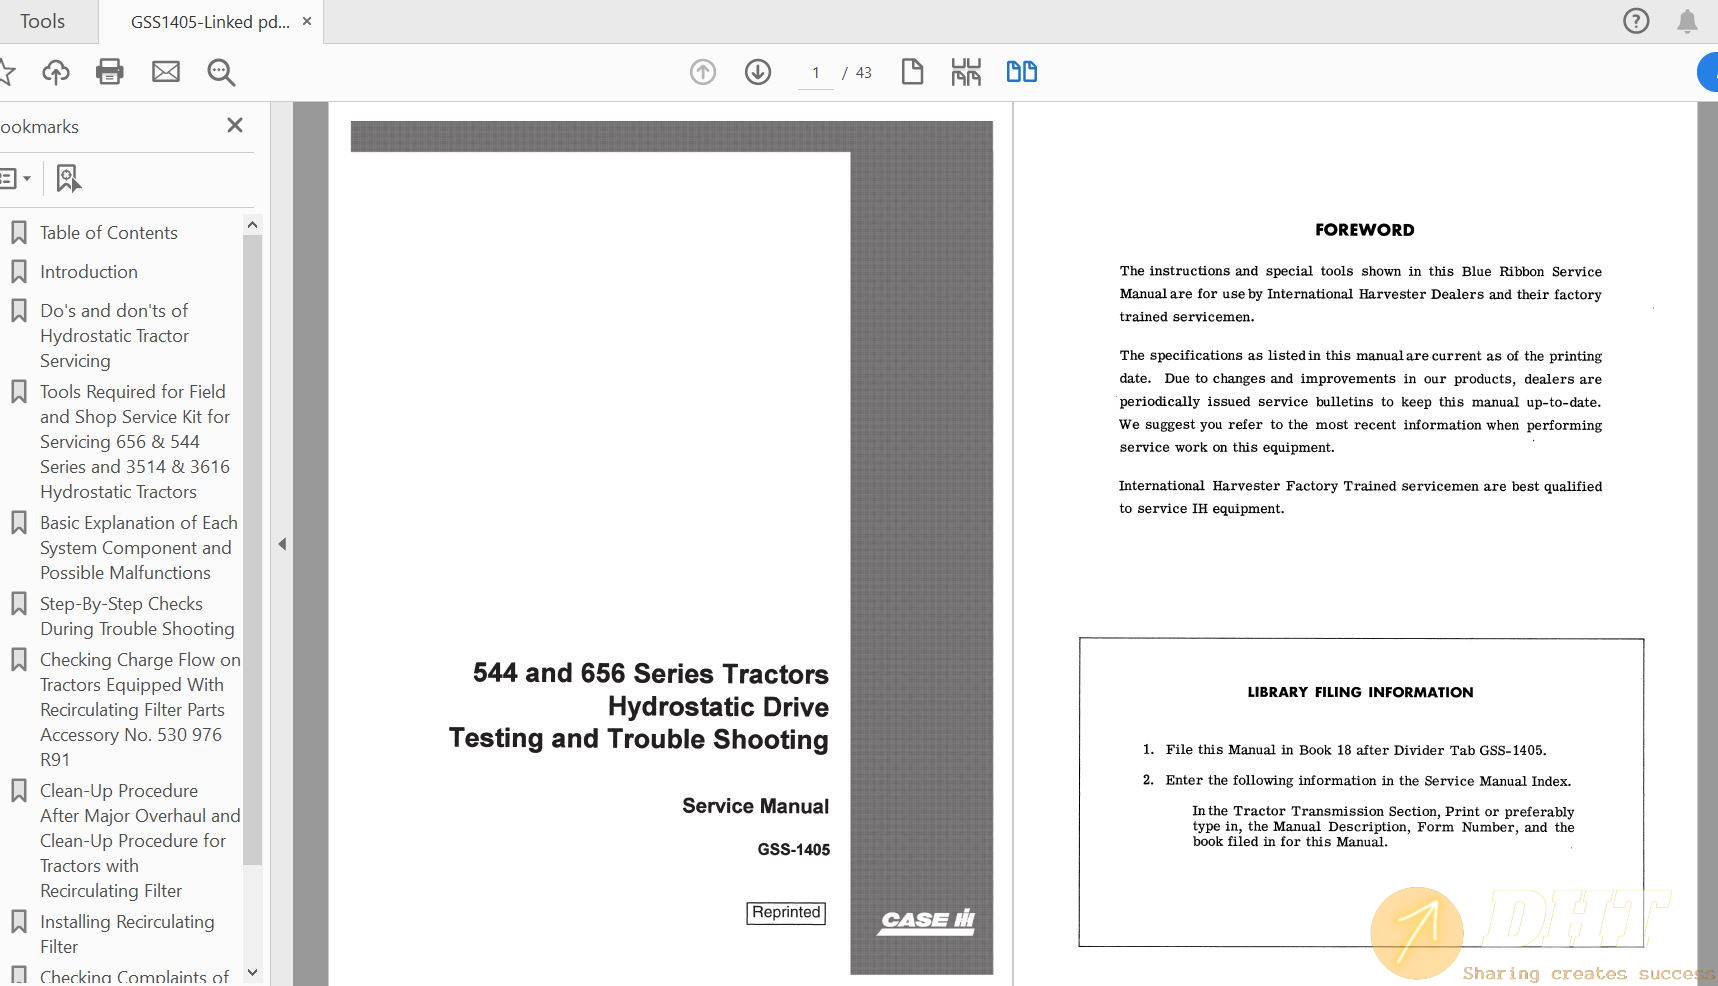Click the email envelope icon

pyautogui.click(x=166, y=72)
